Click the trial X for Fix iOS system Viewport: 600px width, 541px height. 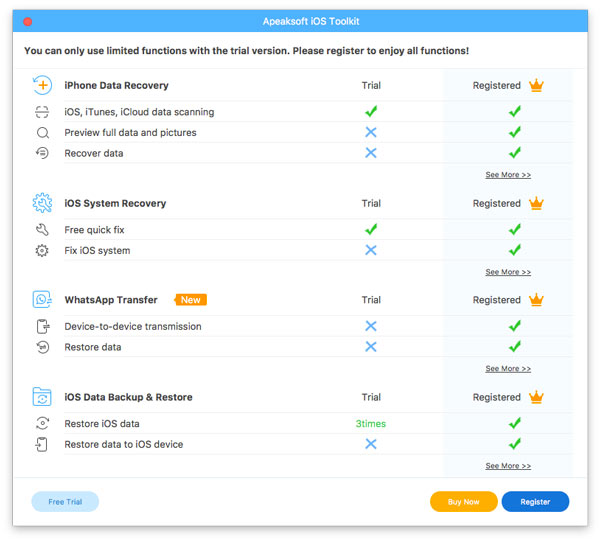[x=371, y=250]
